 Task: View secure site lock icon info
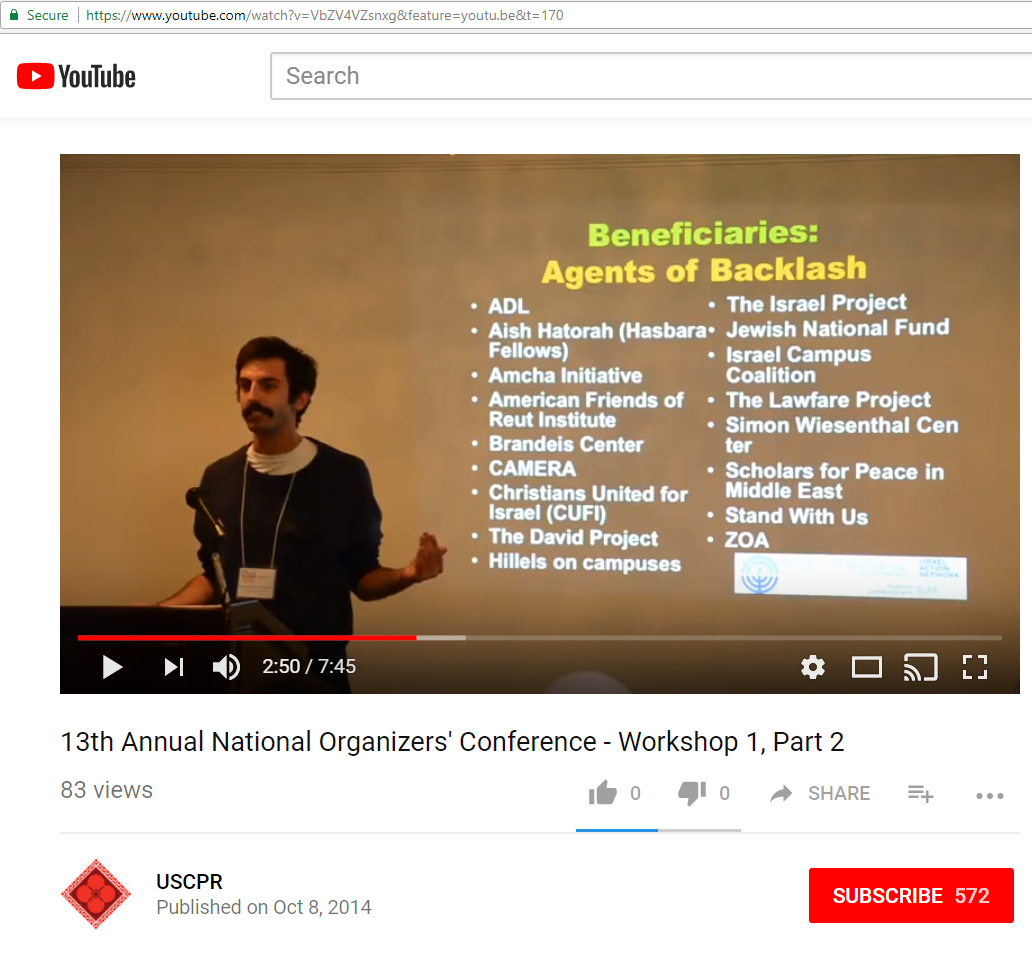(x=14, y=15)
